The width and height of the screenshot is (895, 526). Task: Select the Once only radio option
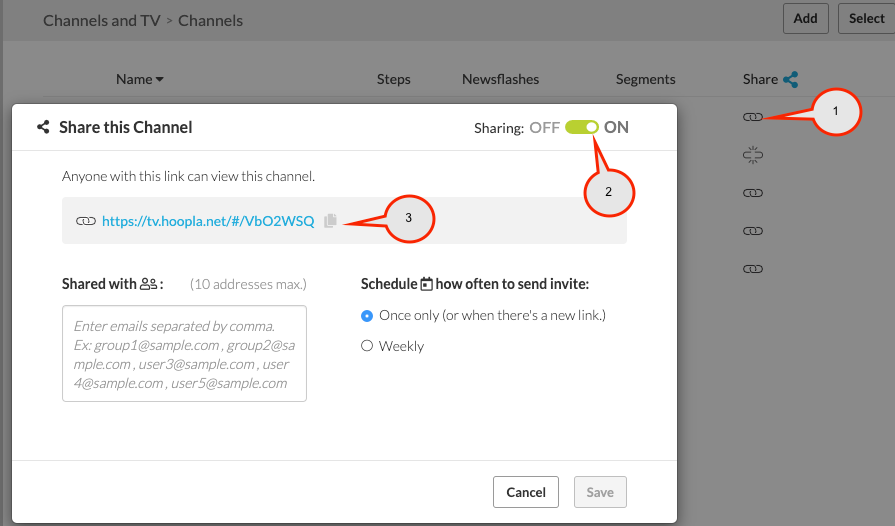(x=367, y=315)
